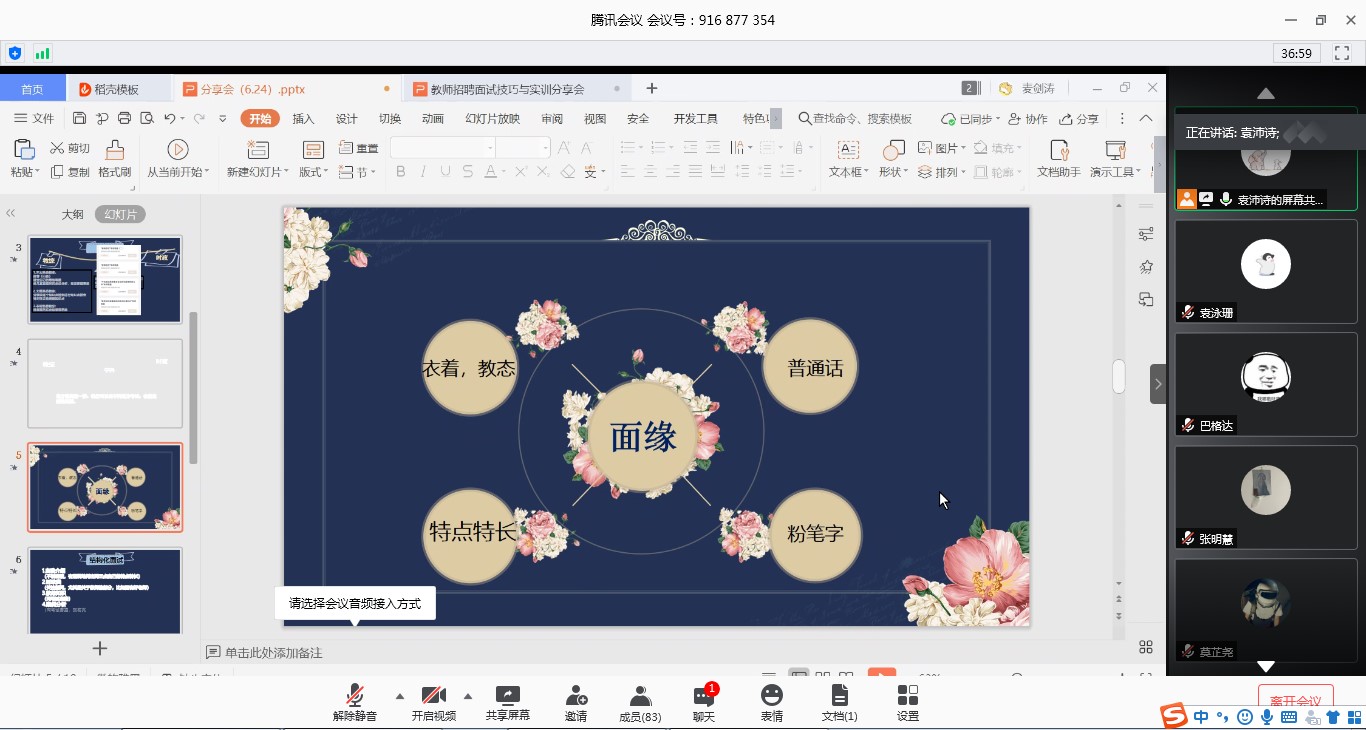Viewport: 1366px width, 730px height.
Task: Insert a text box (文本框)
Action: pyautogui.click(x=847, y=151)
